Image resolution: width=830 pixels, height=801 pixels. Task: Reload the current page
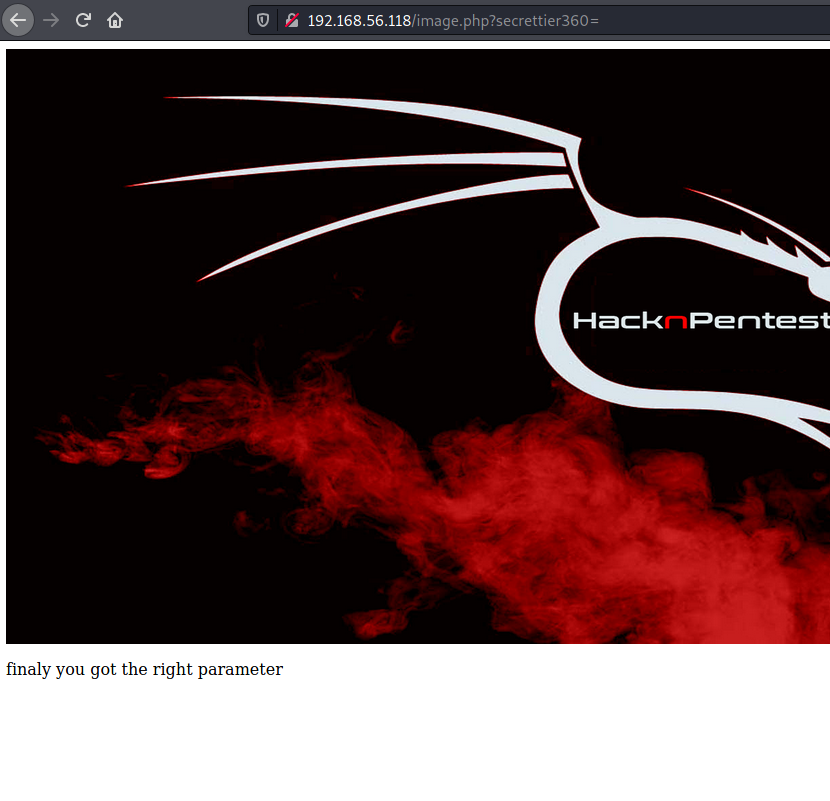click(x=84, y=20)
